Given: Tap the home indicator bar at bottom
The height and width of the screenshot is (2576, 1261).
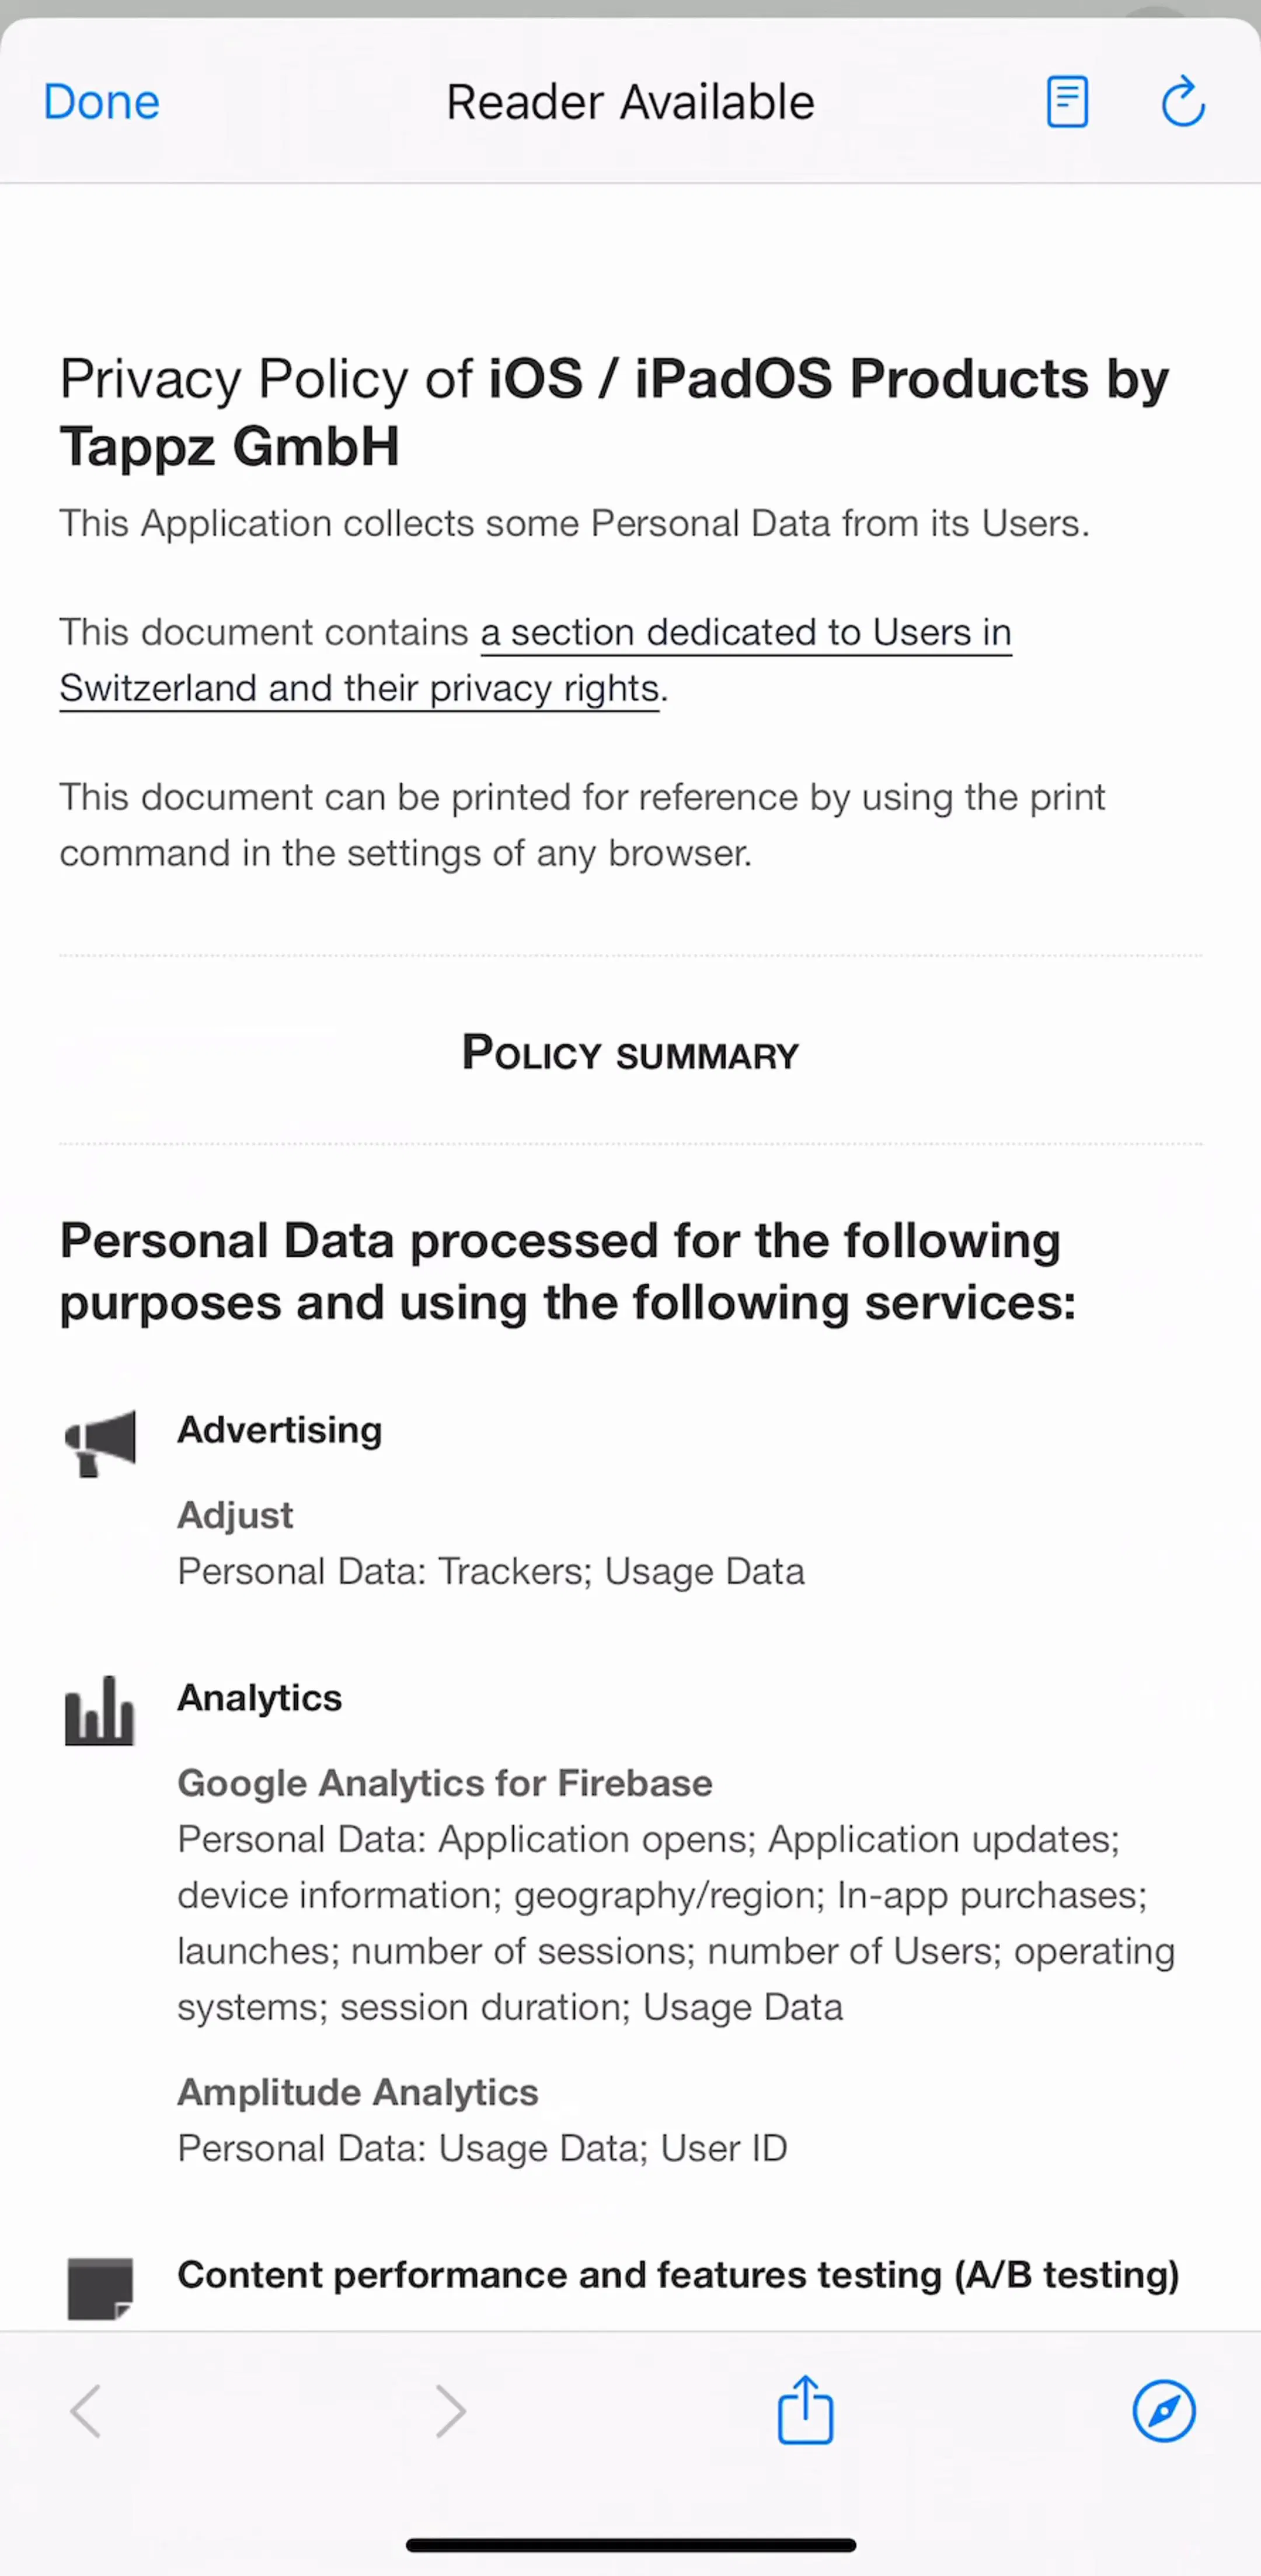Looking at the screenshot, I should 630,2544.
